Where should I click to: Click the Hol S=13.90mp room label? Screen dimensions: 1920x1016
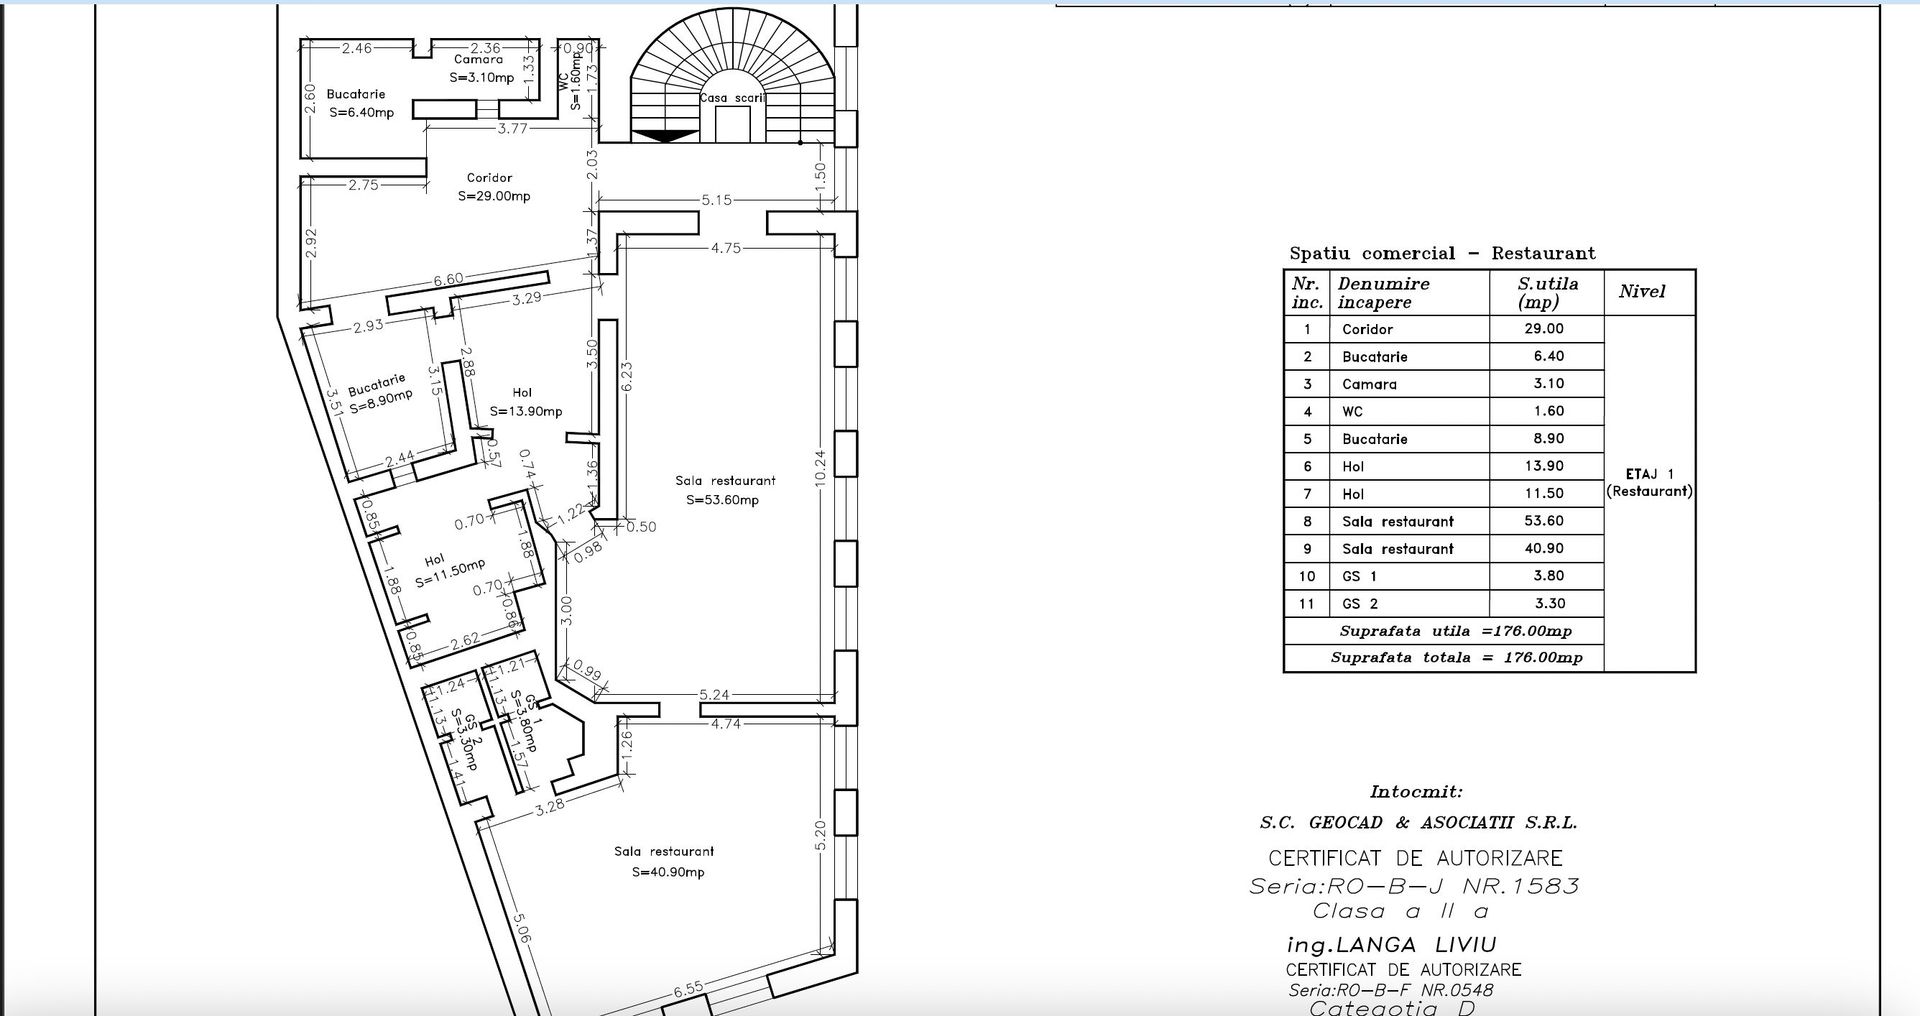coord(524,402)
